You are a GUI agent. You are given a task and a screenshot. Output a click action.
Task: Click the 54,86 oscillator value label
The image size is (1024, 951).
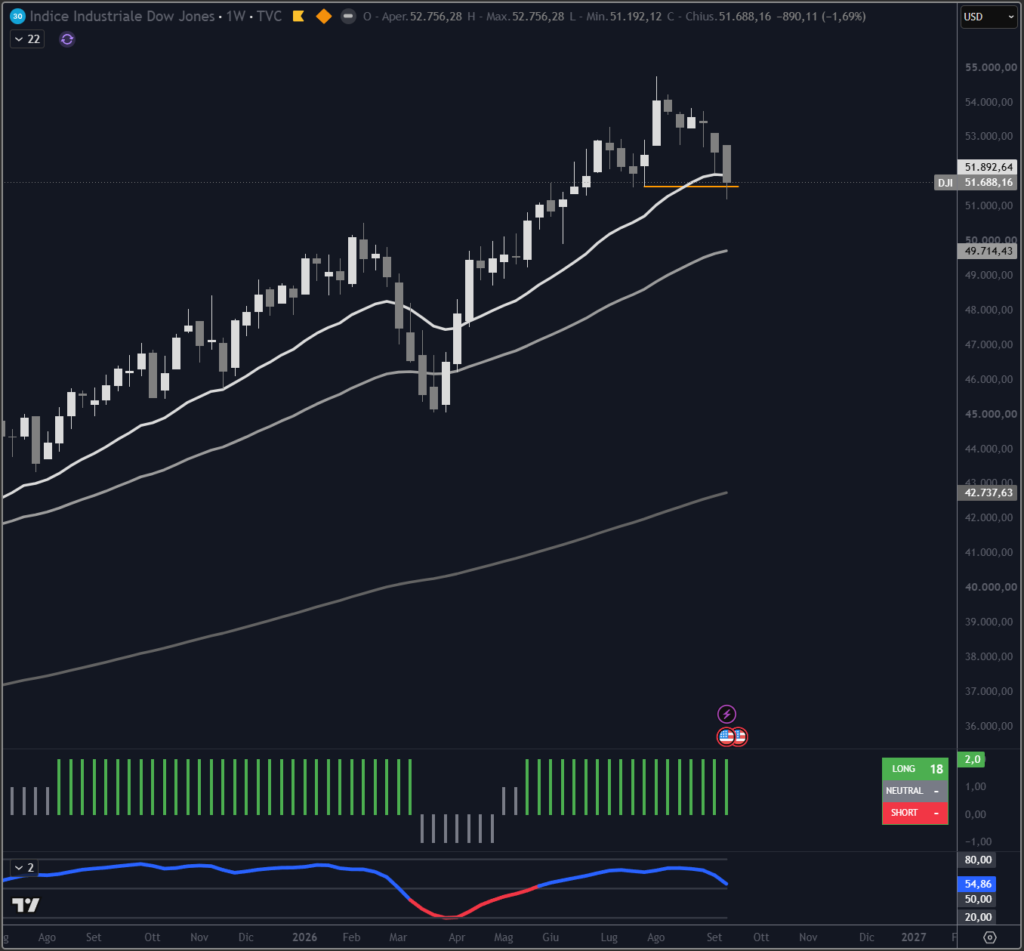click(977, 884)
